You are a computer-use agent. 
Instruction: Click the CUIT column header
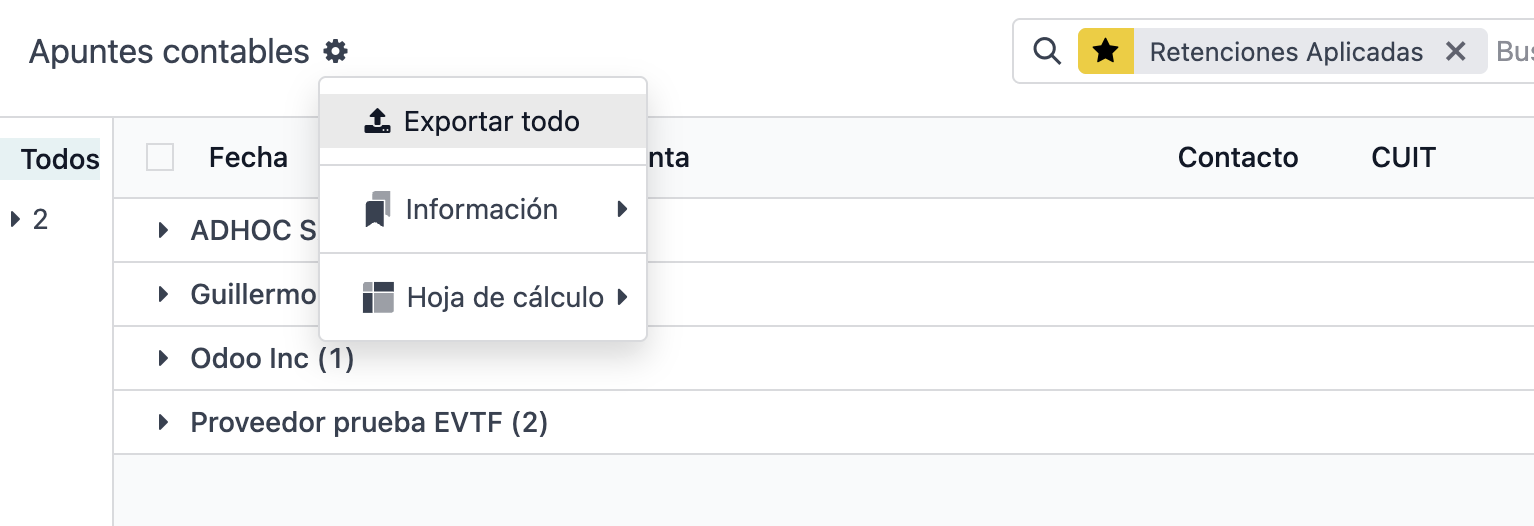click(1404, 157)
